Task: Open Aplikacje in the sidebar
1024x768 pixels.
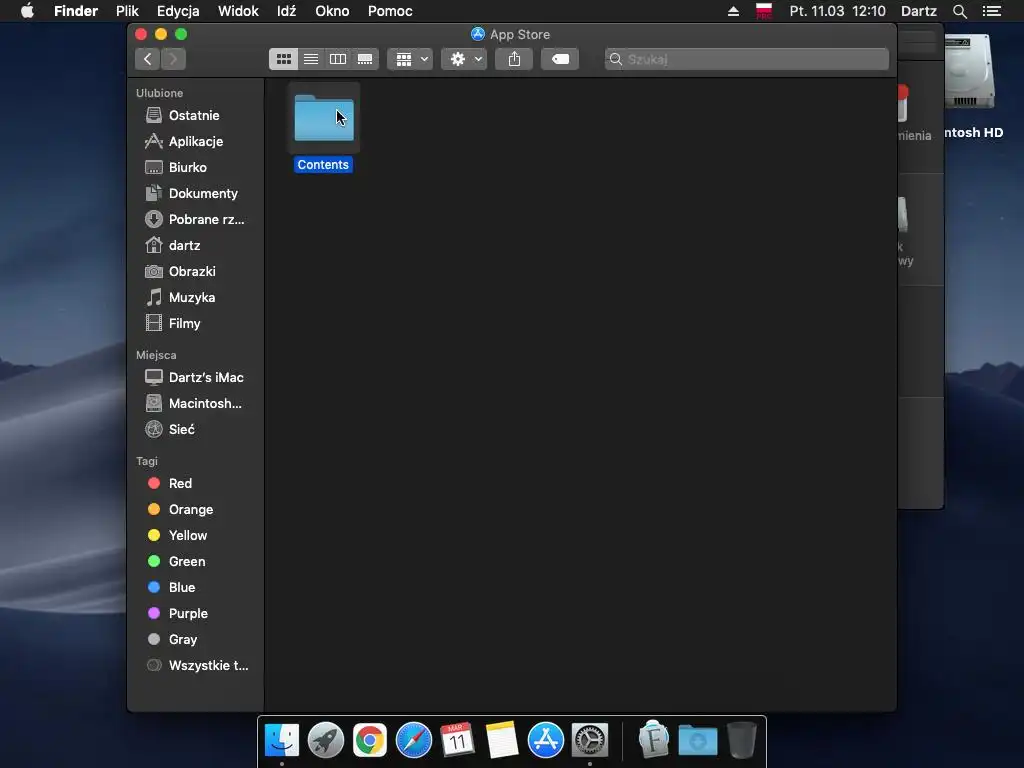Action: (x=195, y=142)
